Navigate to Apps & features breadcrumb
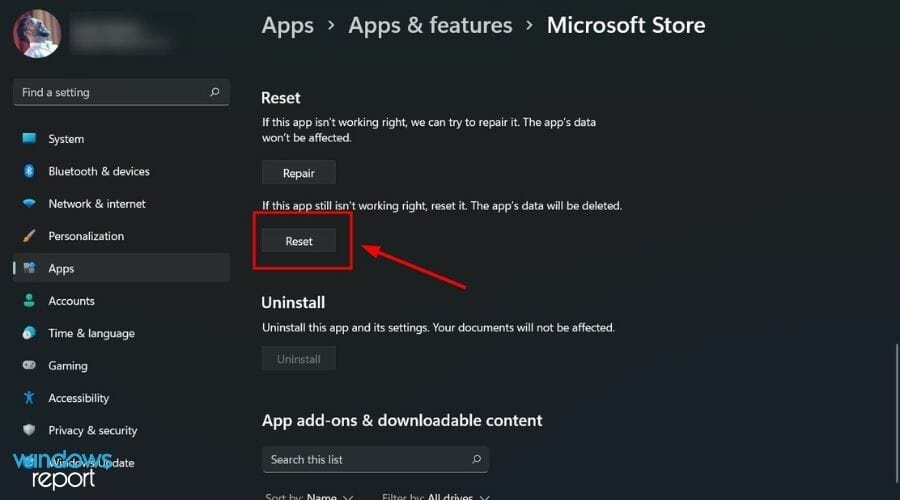Viewport: 900px width, 500px height. (430, 25)
